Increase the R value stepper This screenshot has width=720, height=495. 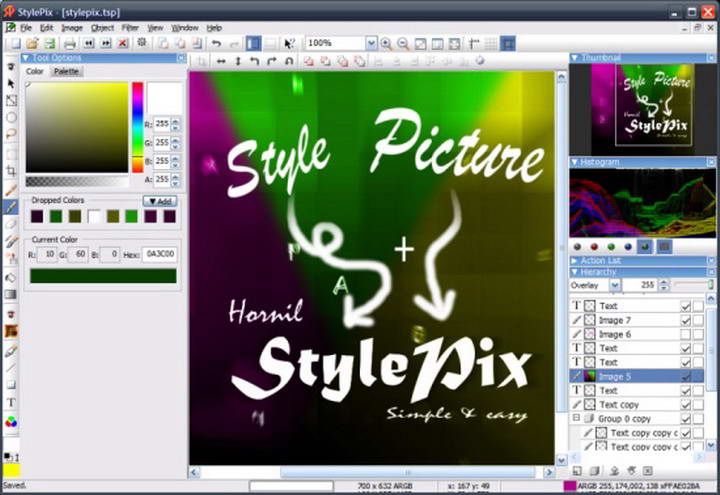click(175, 121)
